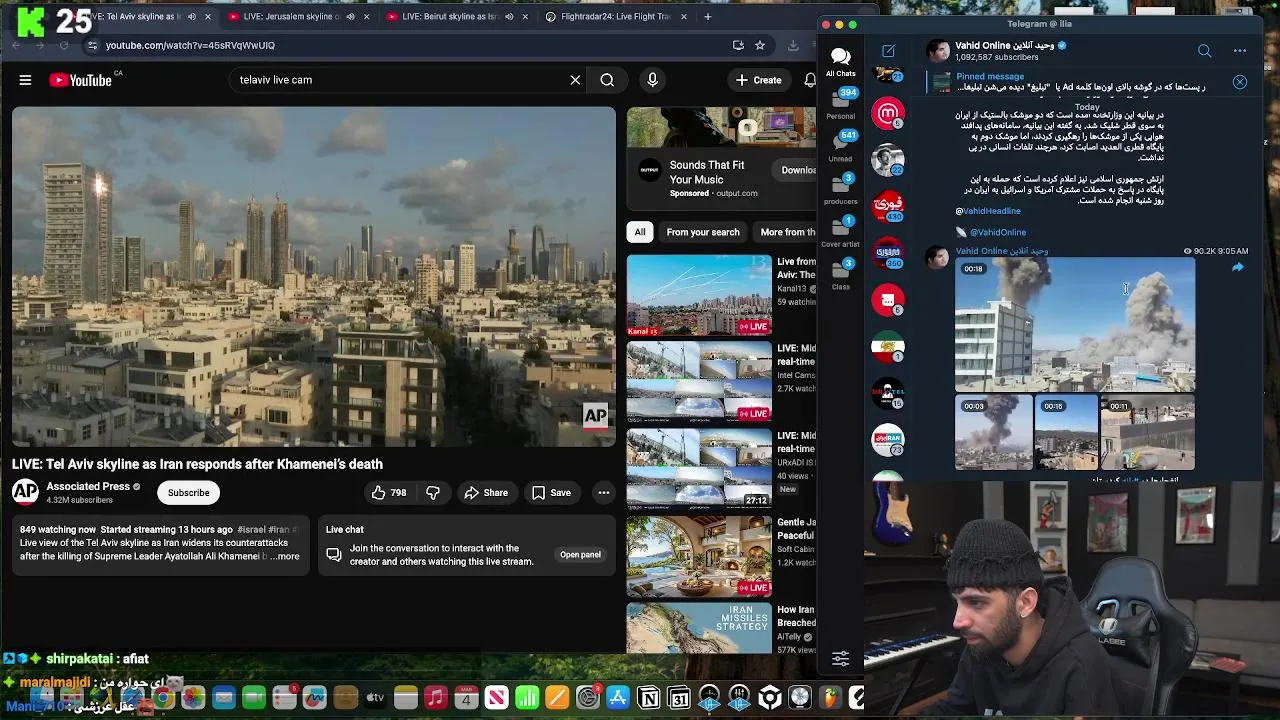Click the Create button on YouTube

click(x=759, y=80)
